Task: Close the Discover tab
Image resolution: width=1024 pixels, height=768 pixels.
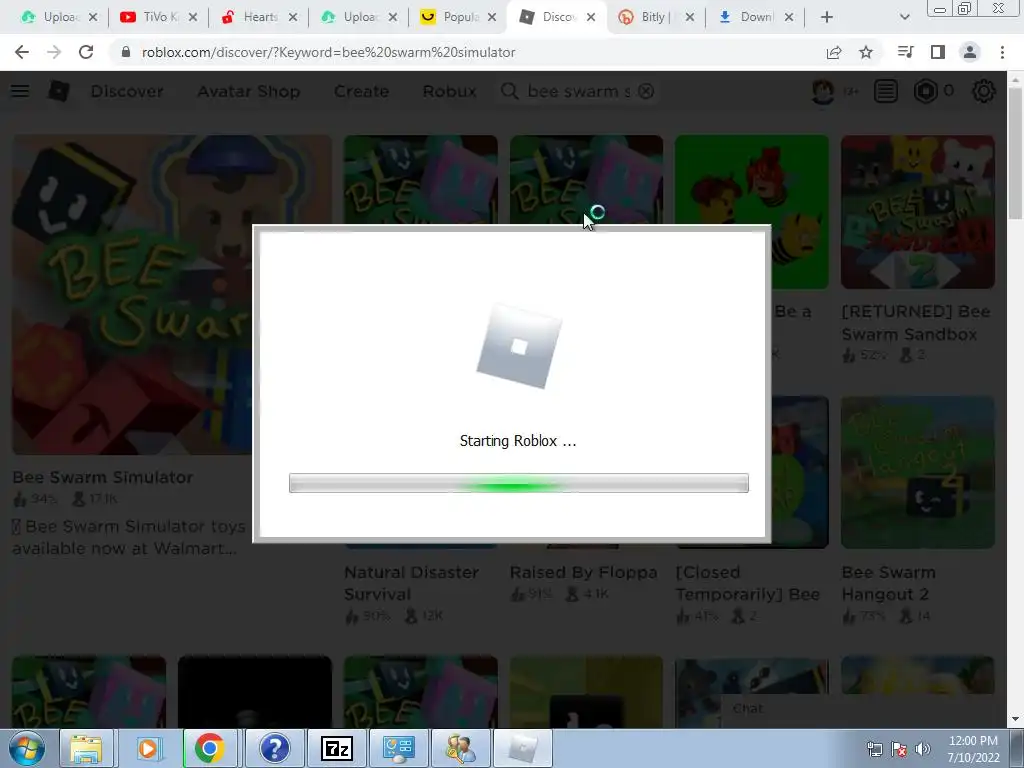Action: coord(591,17)
